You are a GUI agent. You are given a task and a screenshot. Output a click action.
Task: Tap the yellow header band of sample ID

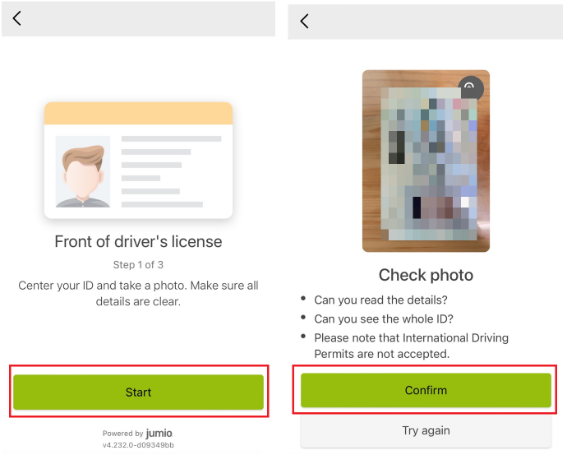point(138,114)
